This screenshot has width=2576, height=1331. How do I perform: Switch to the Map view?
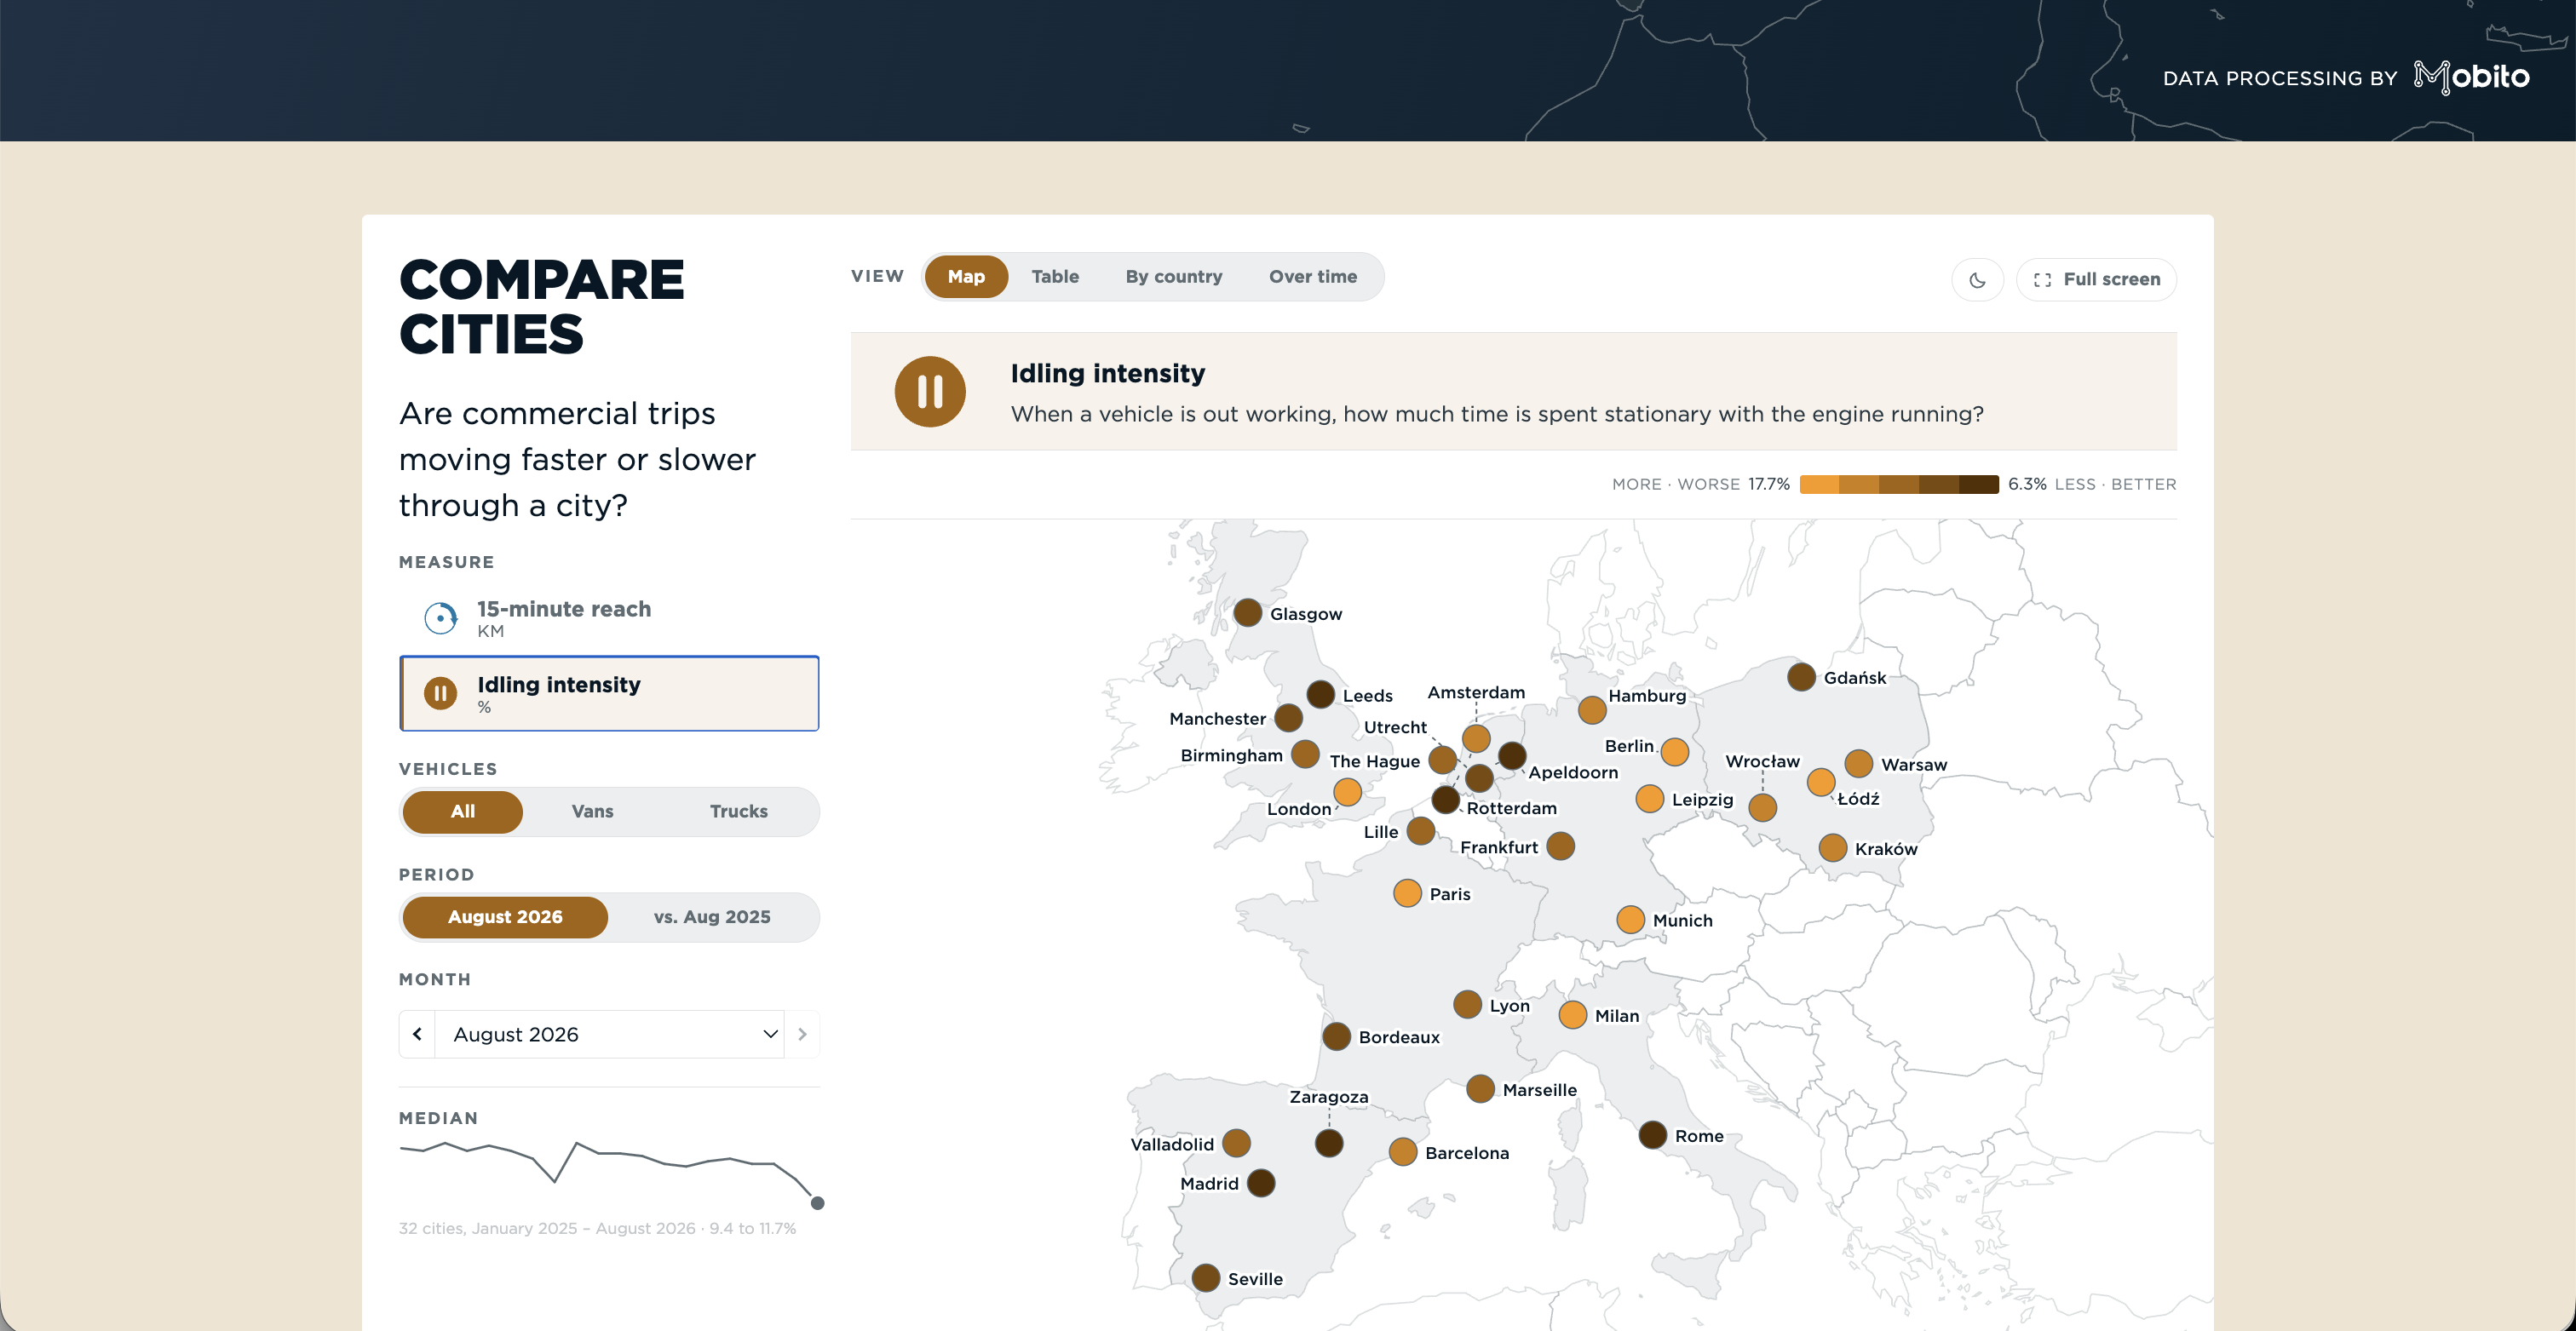tap(966, 277)
